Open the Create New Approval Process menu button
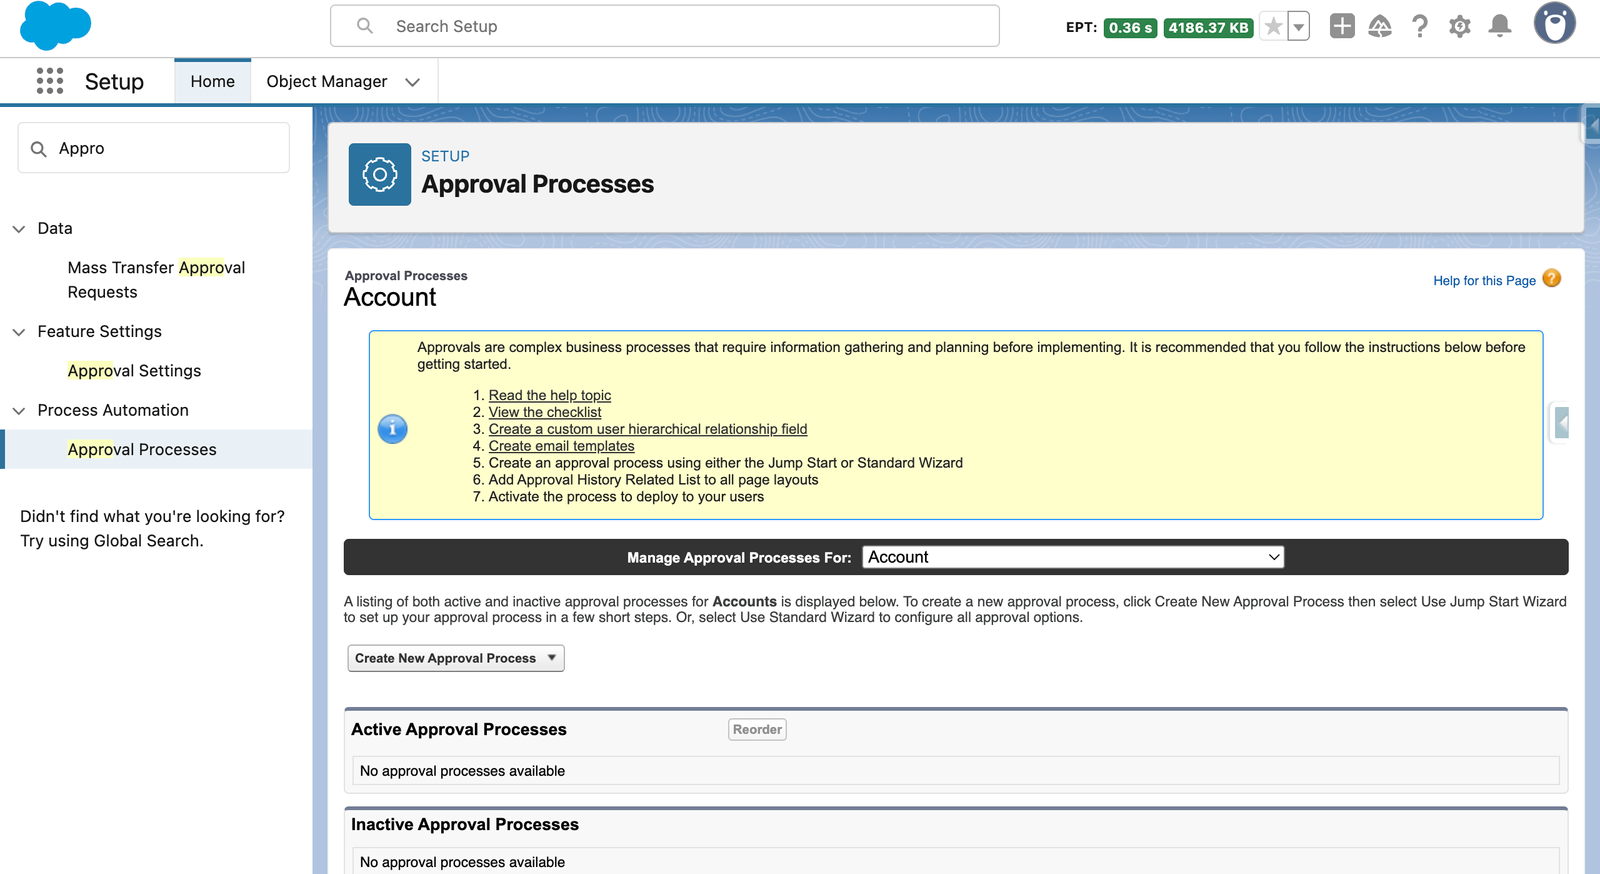This screenshot has height=874, width=1600. (x=456, y=658)
